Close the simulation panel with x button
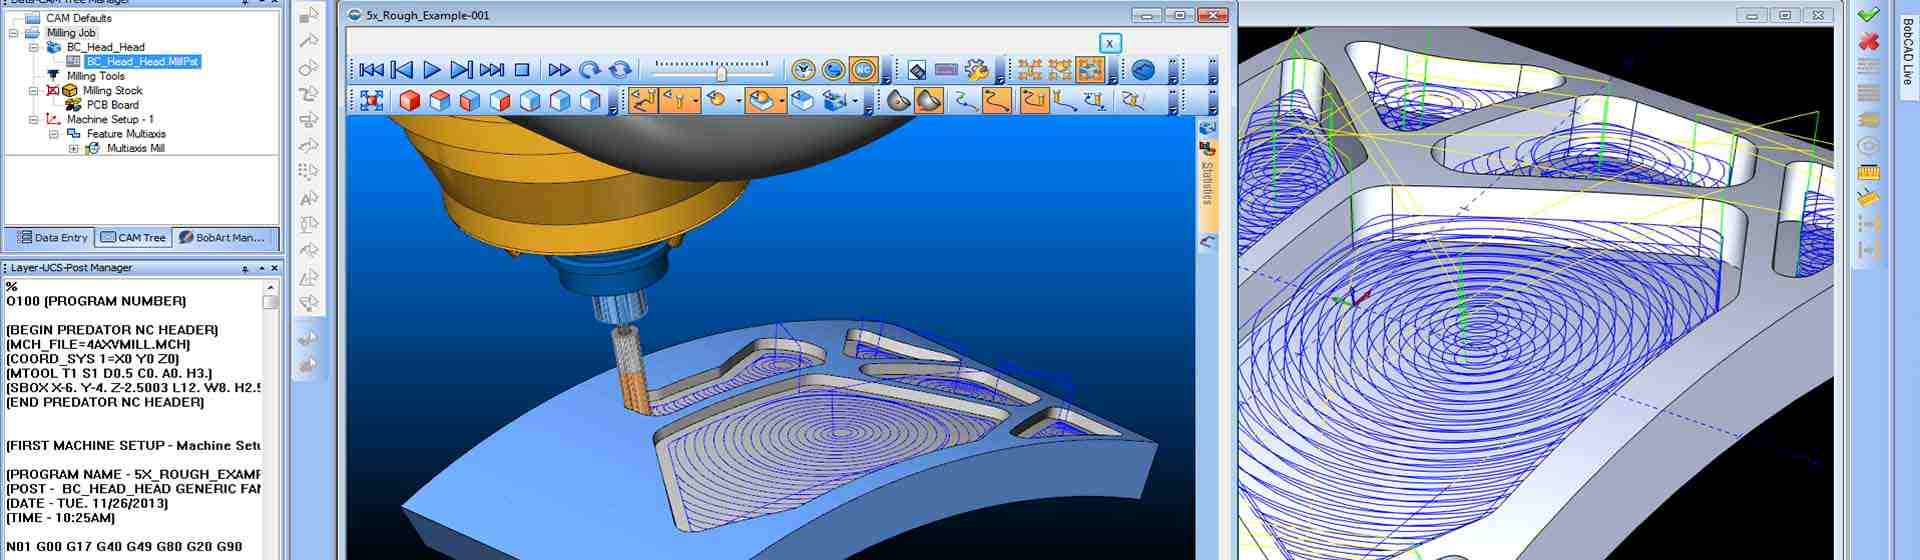This screenshot has width=1920, height=560. (1109, 43)
